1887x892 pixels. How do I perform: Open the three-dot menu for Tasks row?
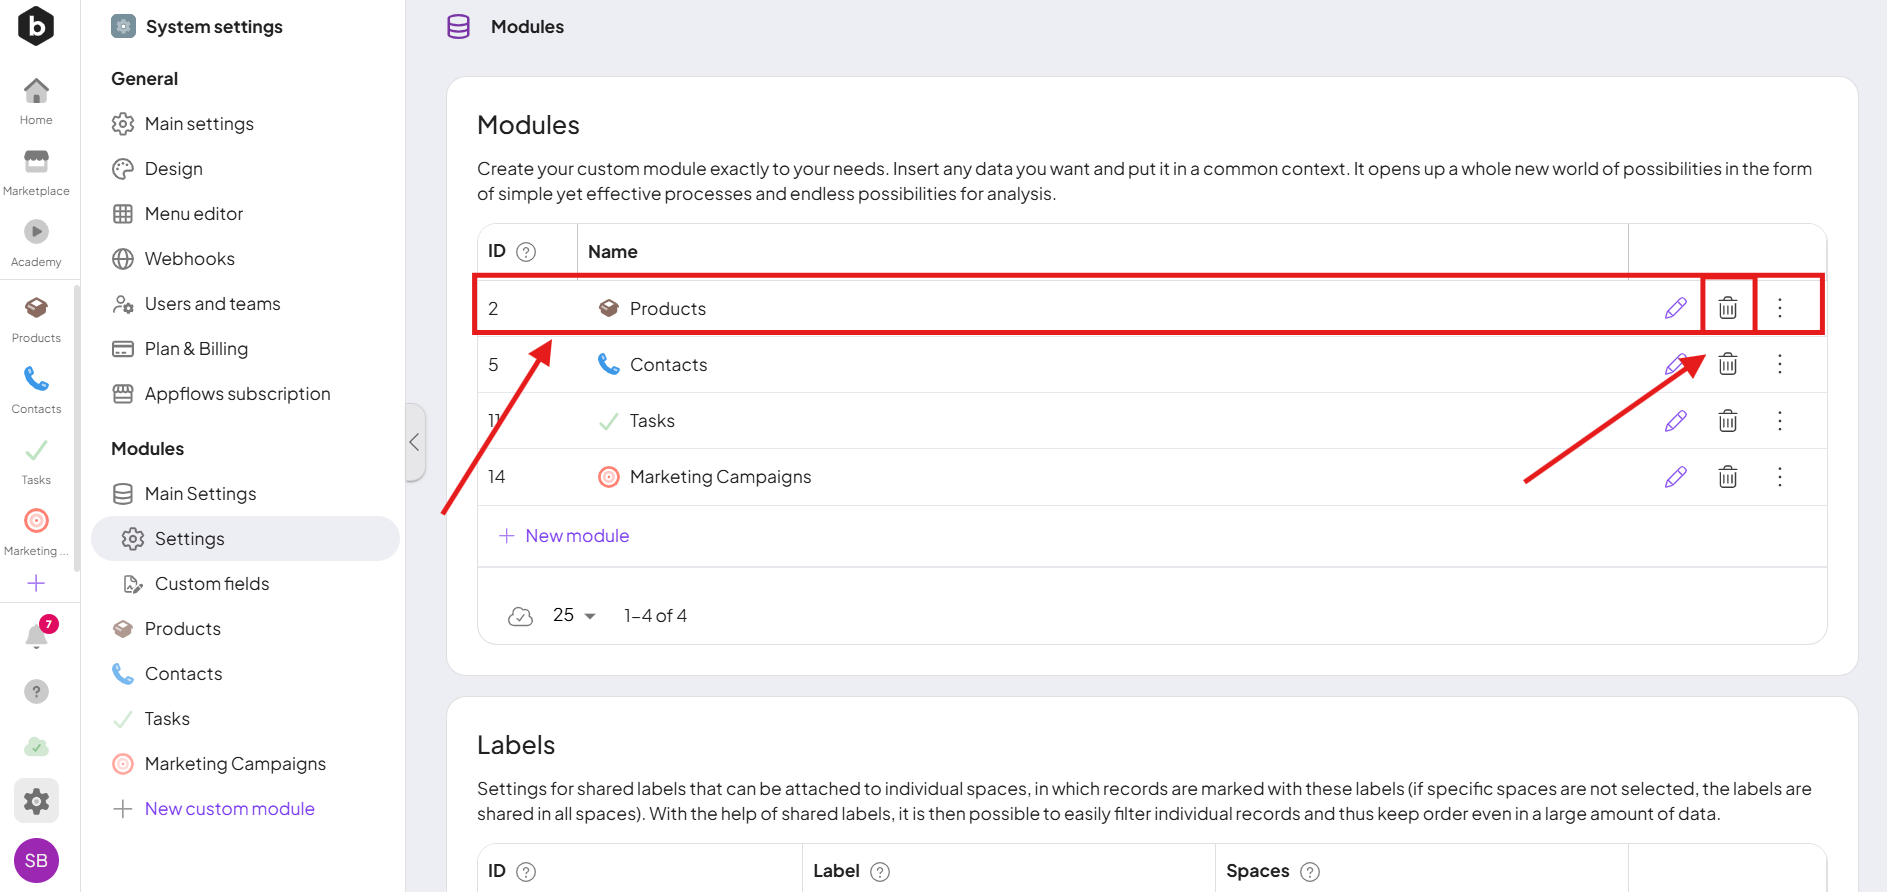click(x=1779, y=421)
